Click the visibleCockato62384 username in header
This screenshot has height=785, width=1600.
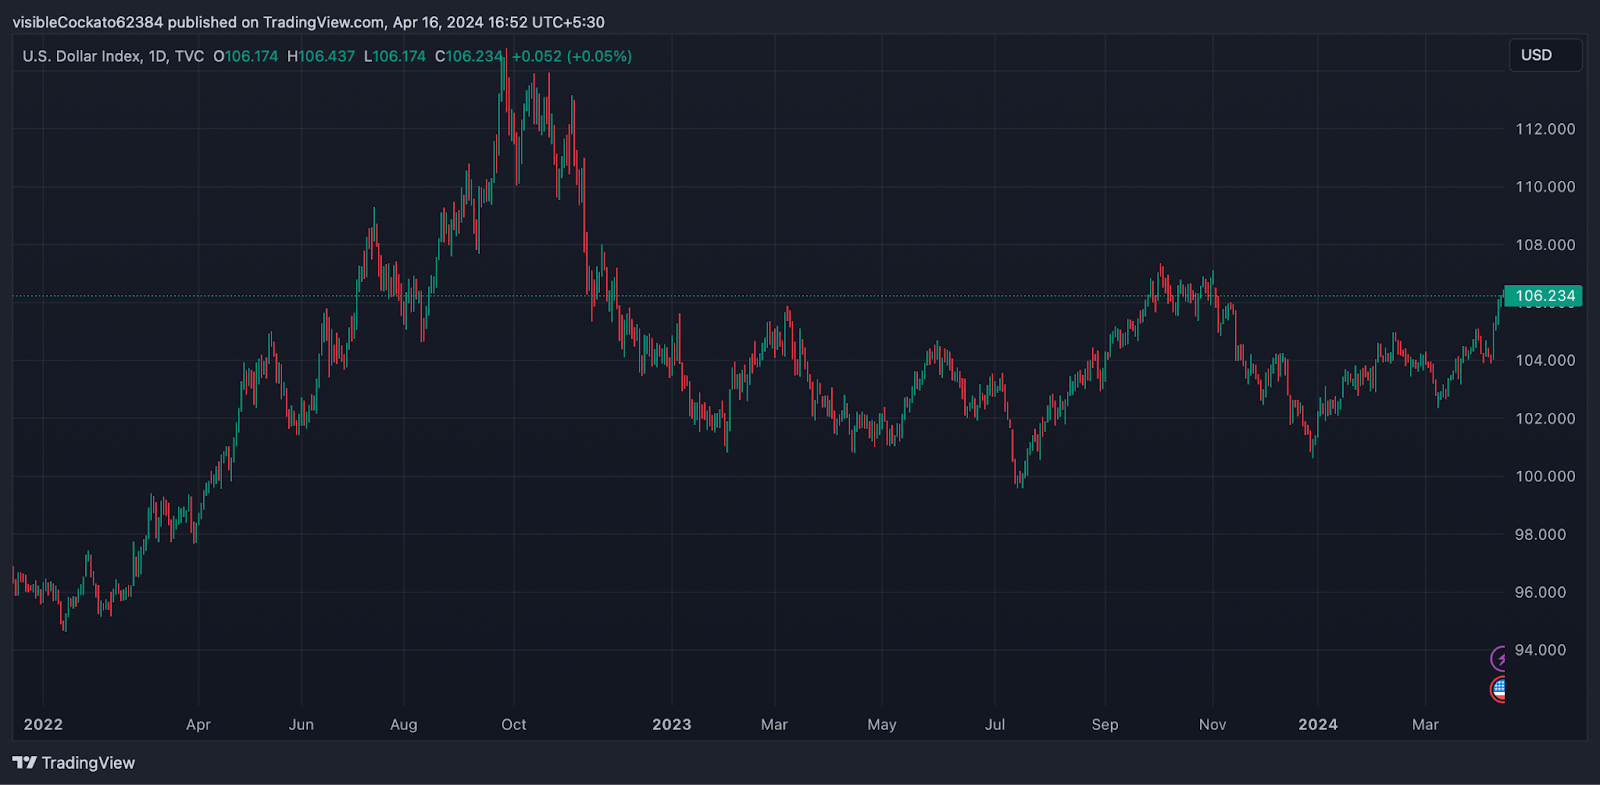click(87, 22)
